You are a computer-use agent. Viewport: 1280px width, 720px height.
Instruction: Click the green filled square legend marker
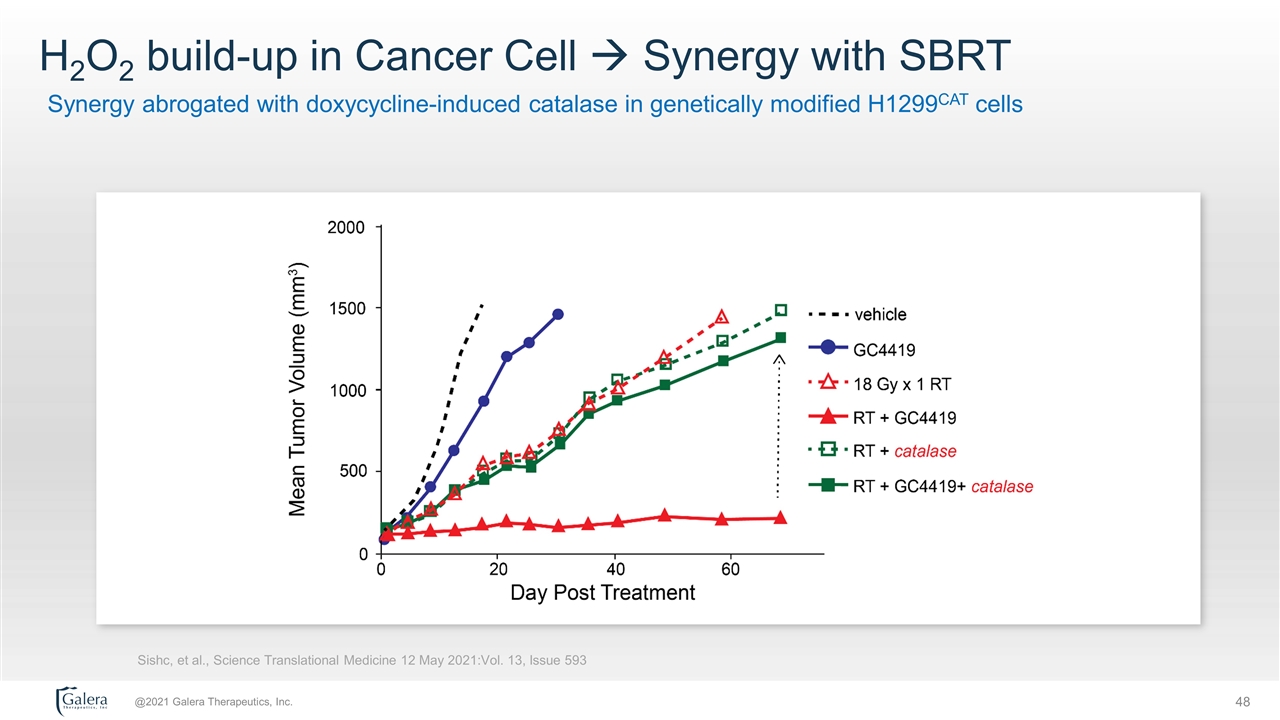point(829,486)
